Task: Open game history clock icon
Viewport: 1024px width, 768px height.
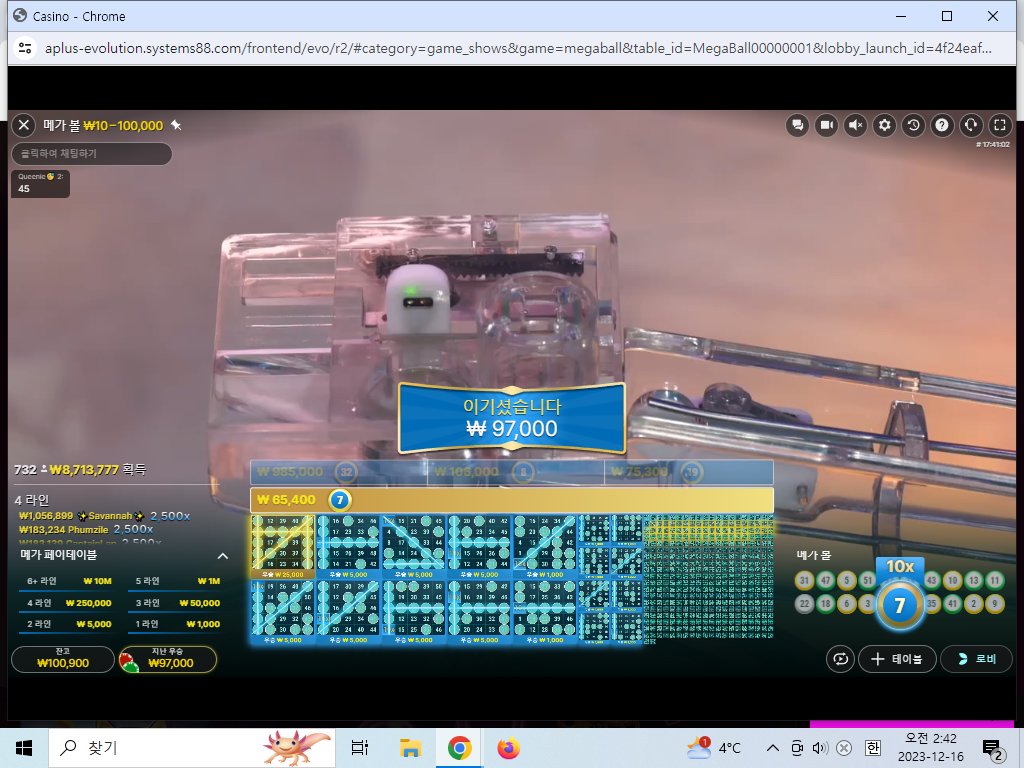Action: [913, 125]
